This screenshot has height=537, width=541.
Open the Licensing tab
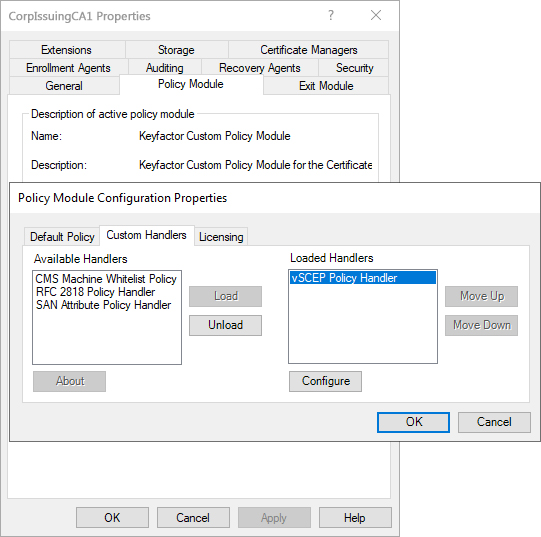click(x=221, y=237)
